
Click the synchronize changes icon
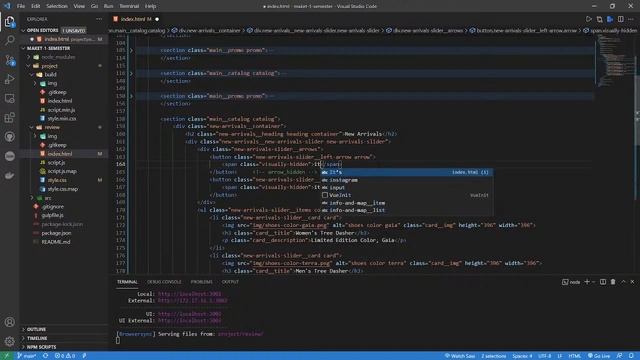pyautogui.click(x=45, y=356)
